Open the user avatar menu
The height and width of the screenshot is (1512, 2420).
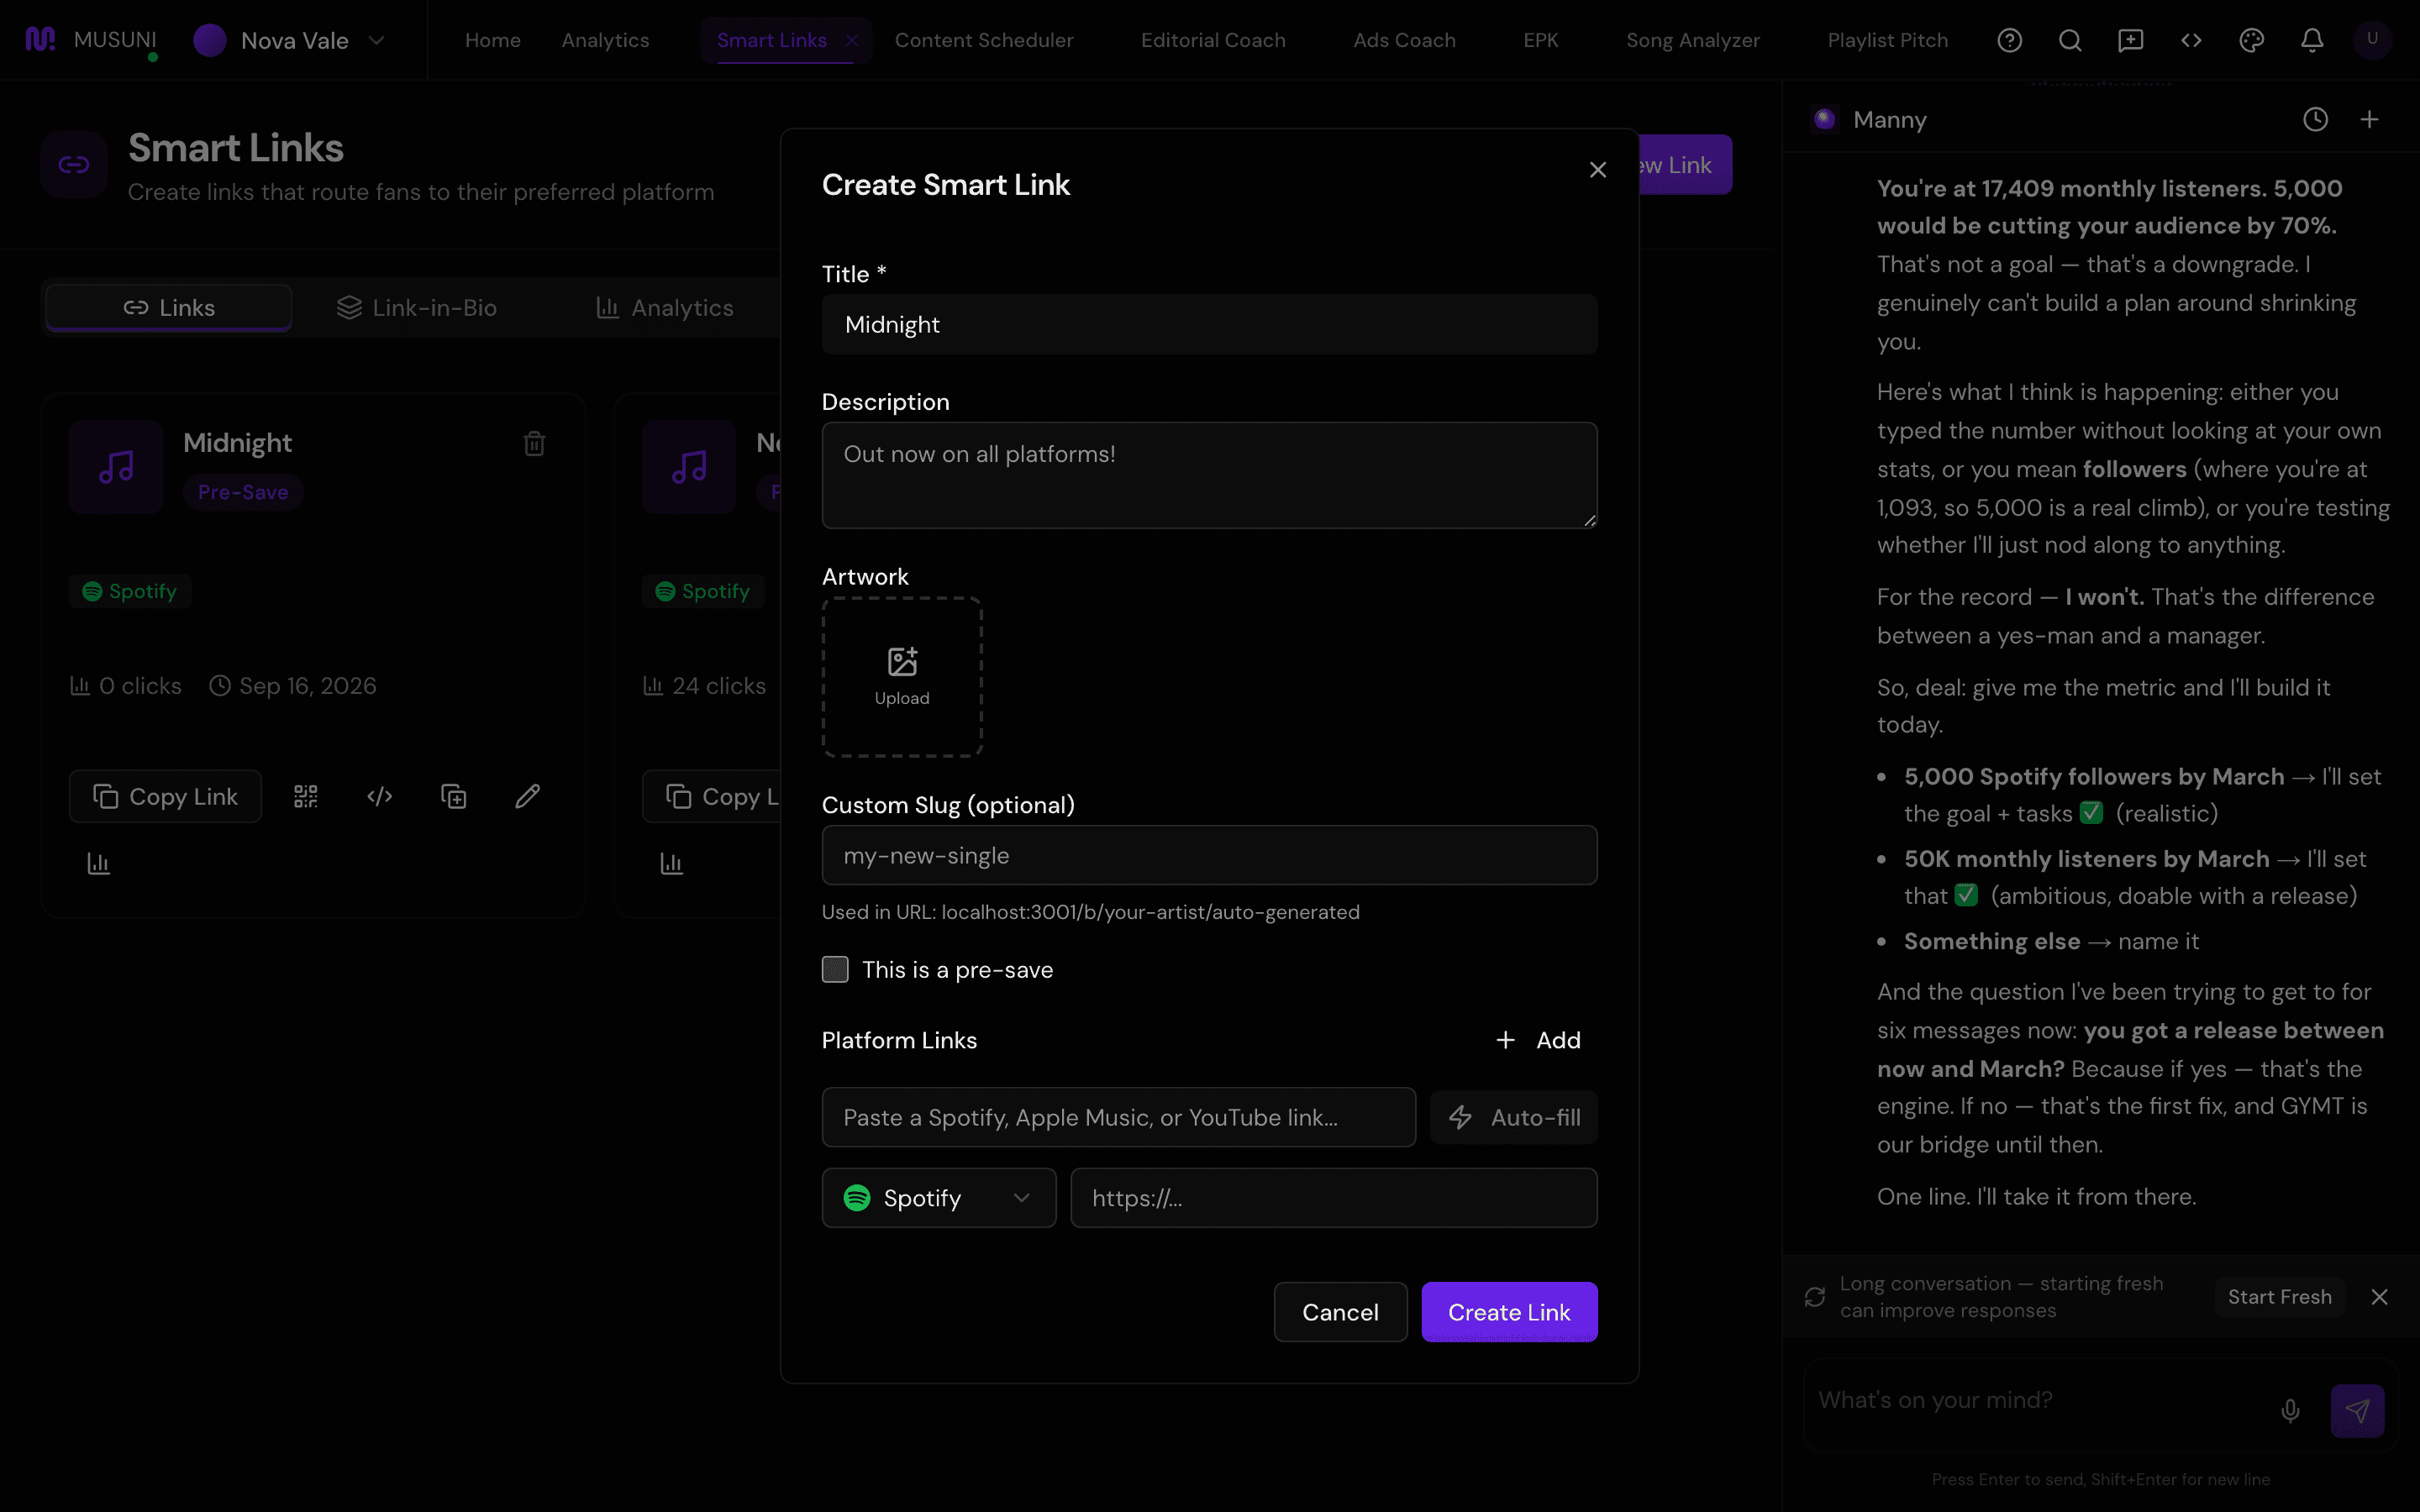click(2372, 40)
